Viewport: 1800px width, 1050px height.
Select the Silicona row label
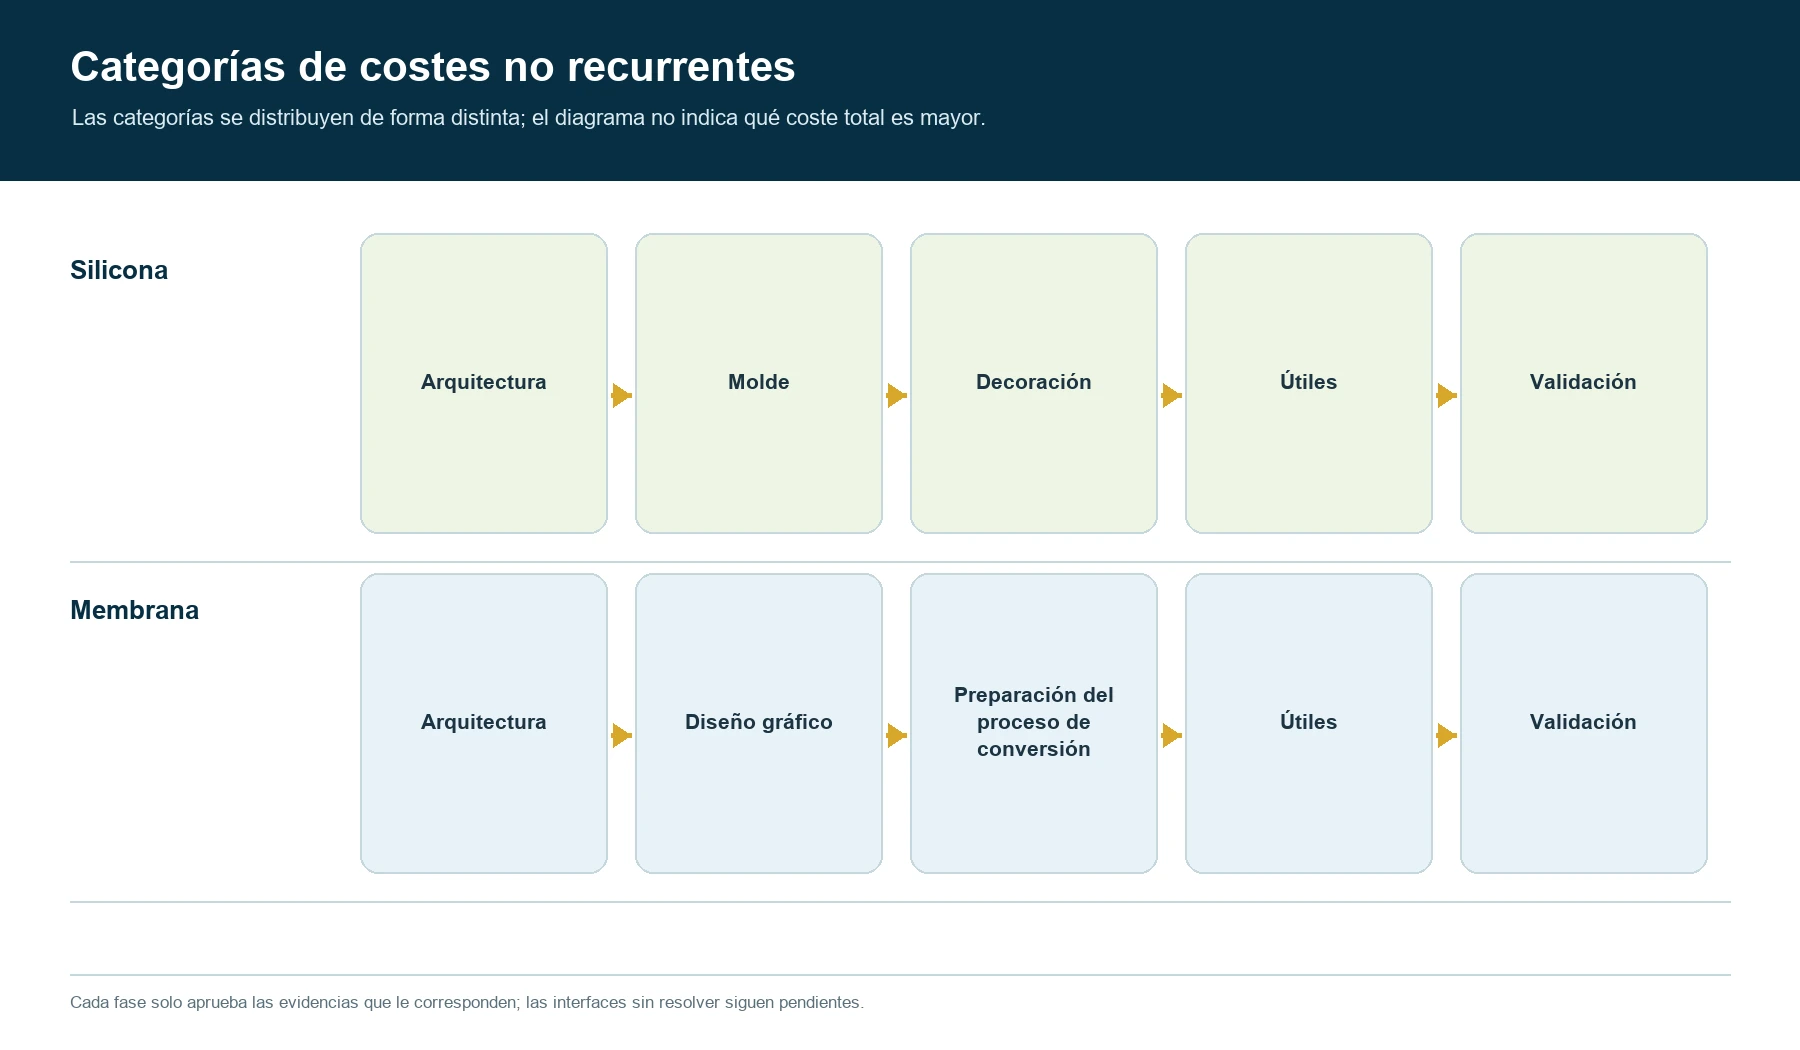[119, 270]
